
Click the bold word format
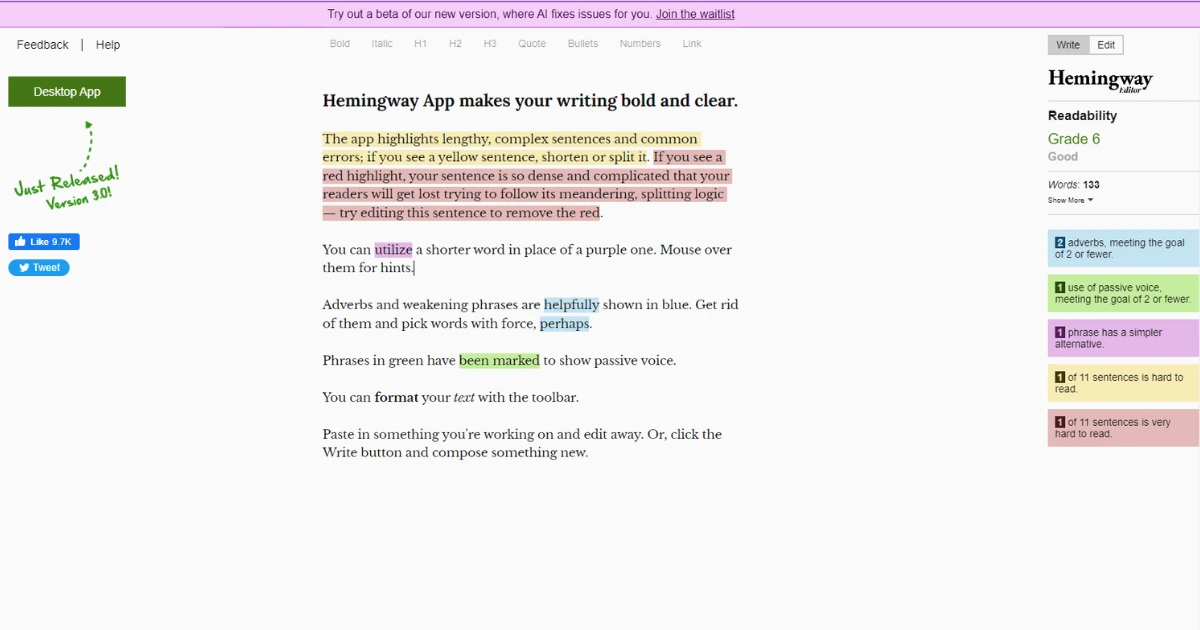[x=396, y=398]
